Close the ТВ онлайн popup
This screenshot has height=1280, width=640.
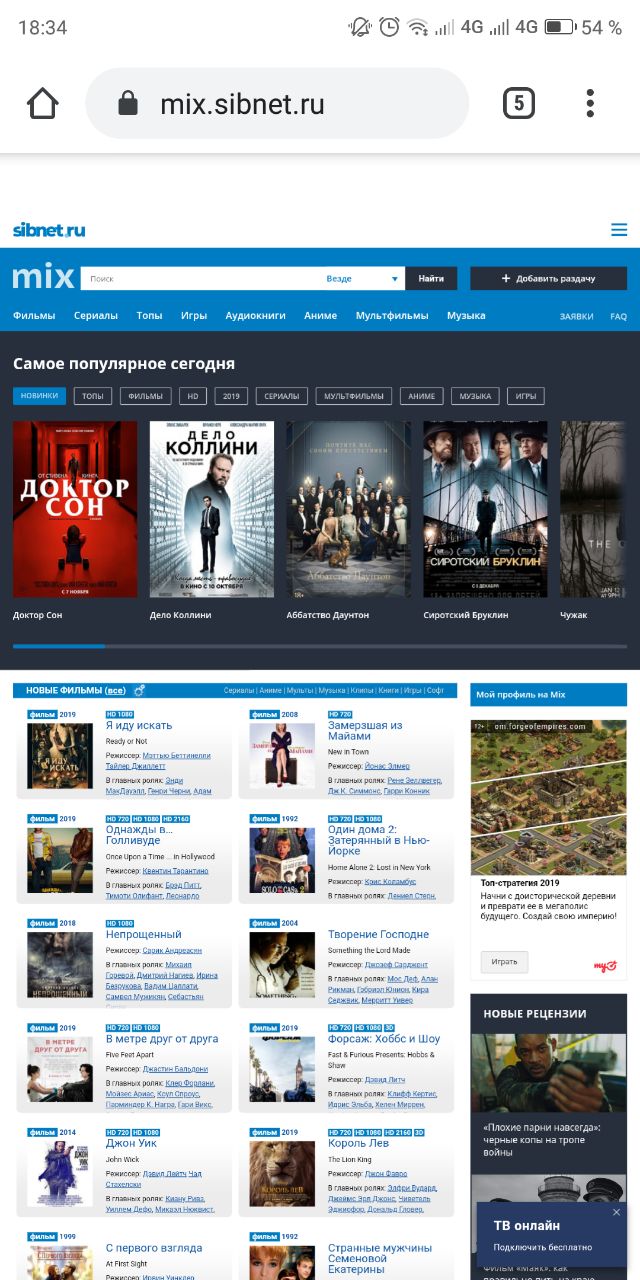[616, 1212]
